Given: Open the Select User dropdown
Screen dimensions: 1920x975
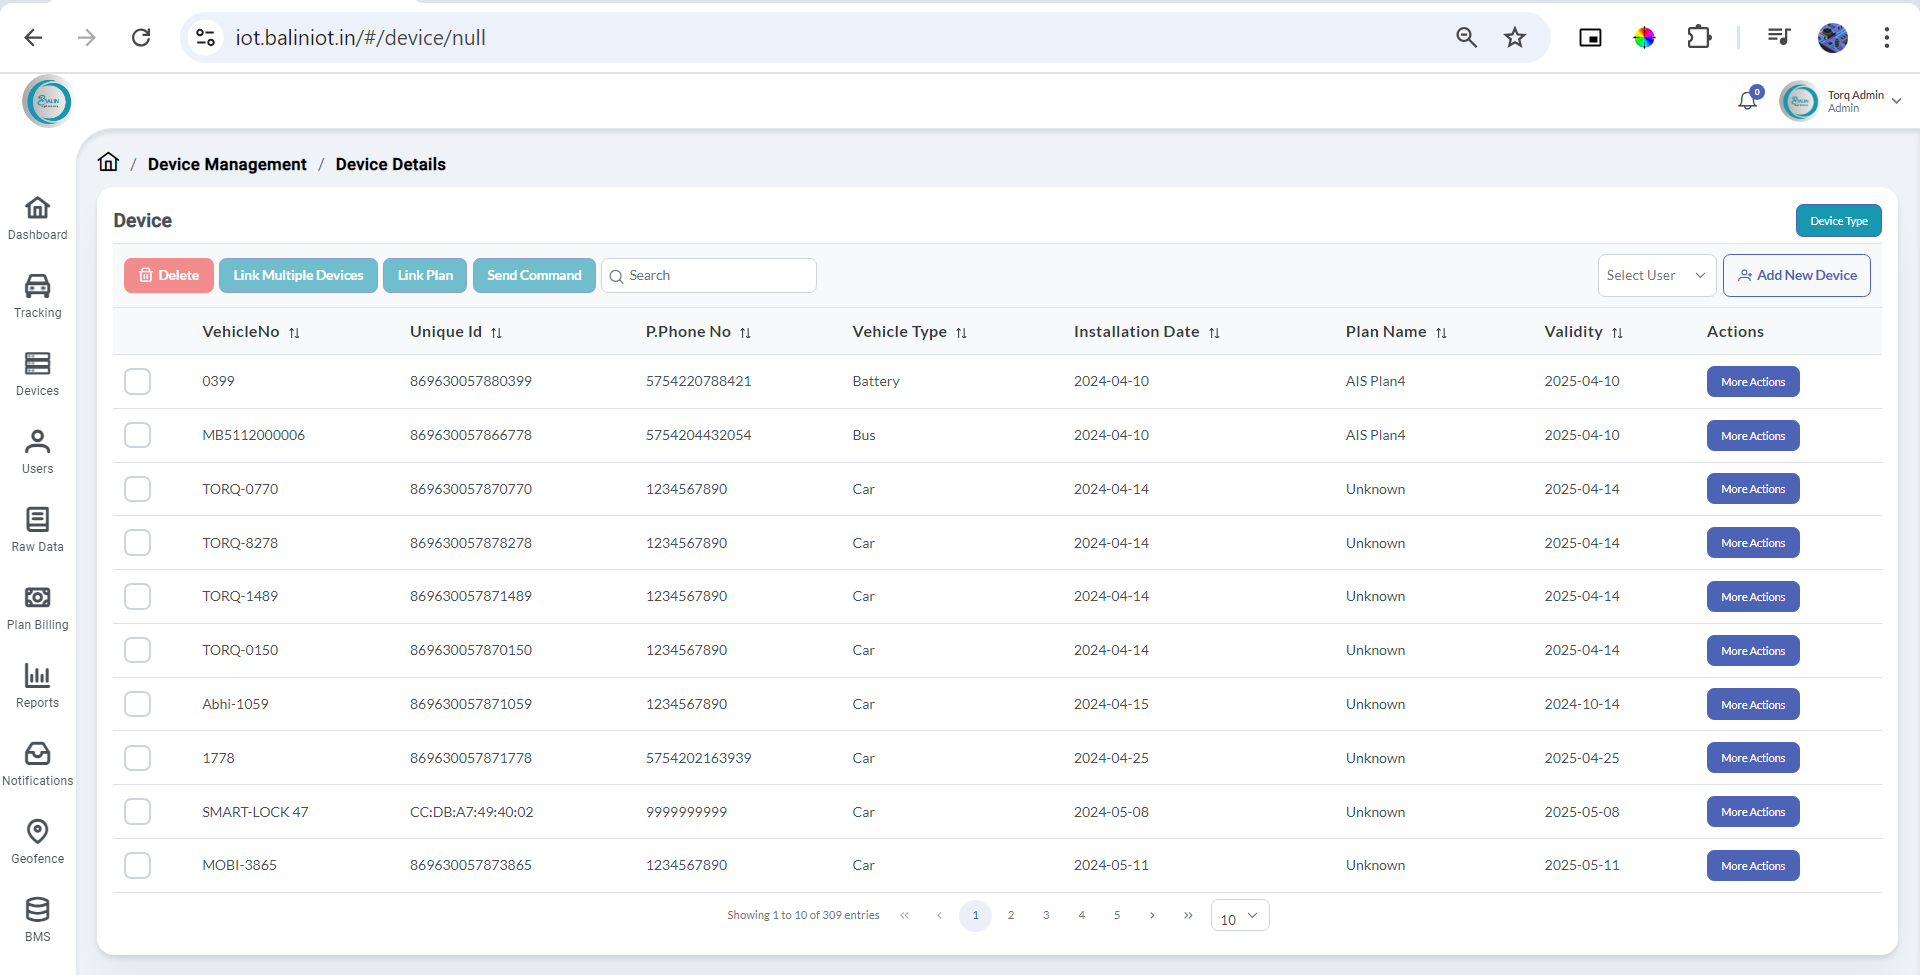Looking at the screenshot, I should [1656, 275].
